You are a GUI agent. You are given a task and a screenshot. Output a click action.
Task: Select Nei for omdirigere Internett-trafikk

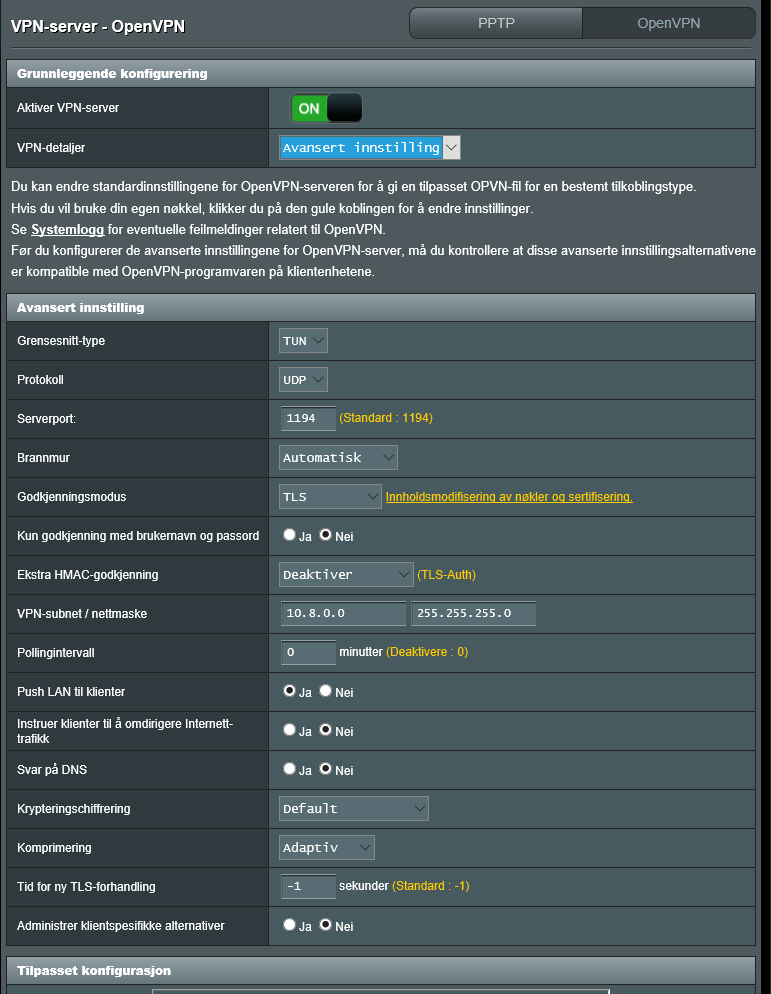[325, 730]
